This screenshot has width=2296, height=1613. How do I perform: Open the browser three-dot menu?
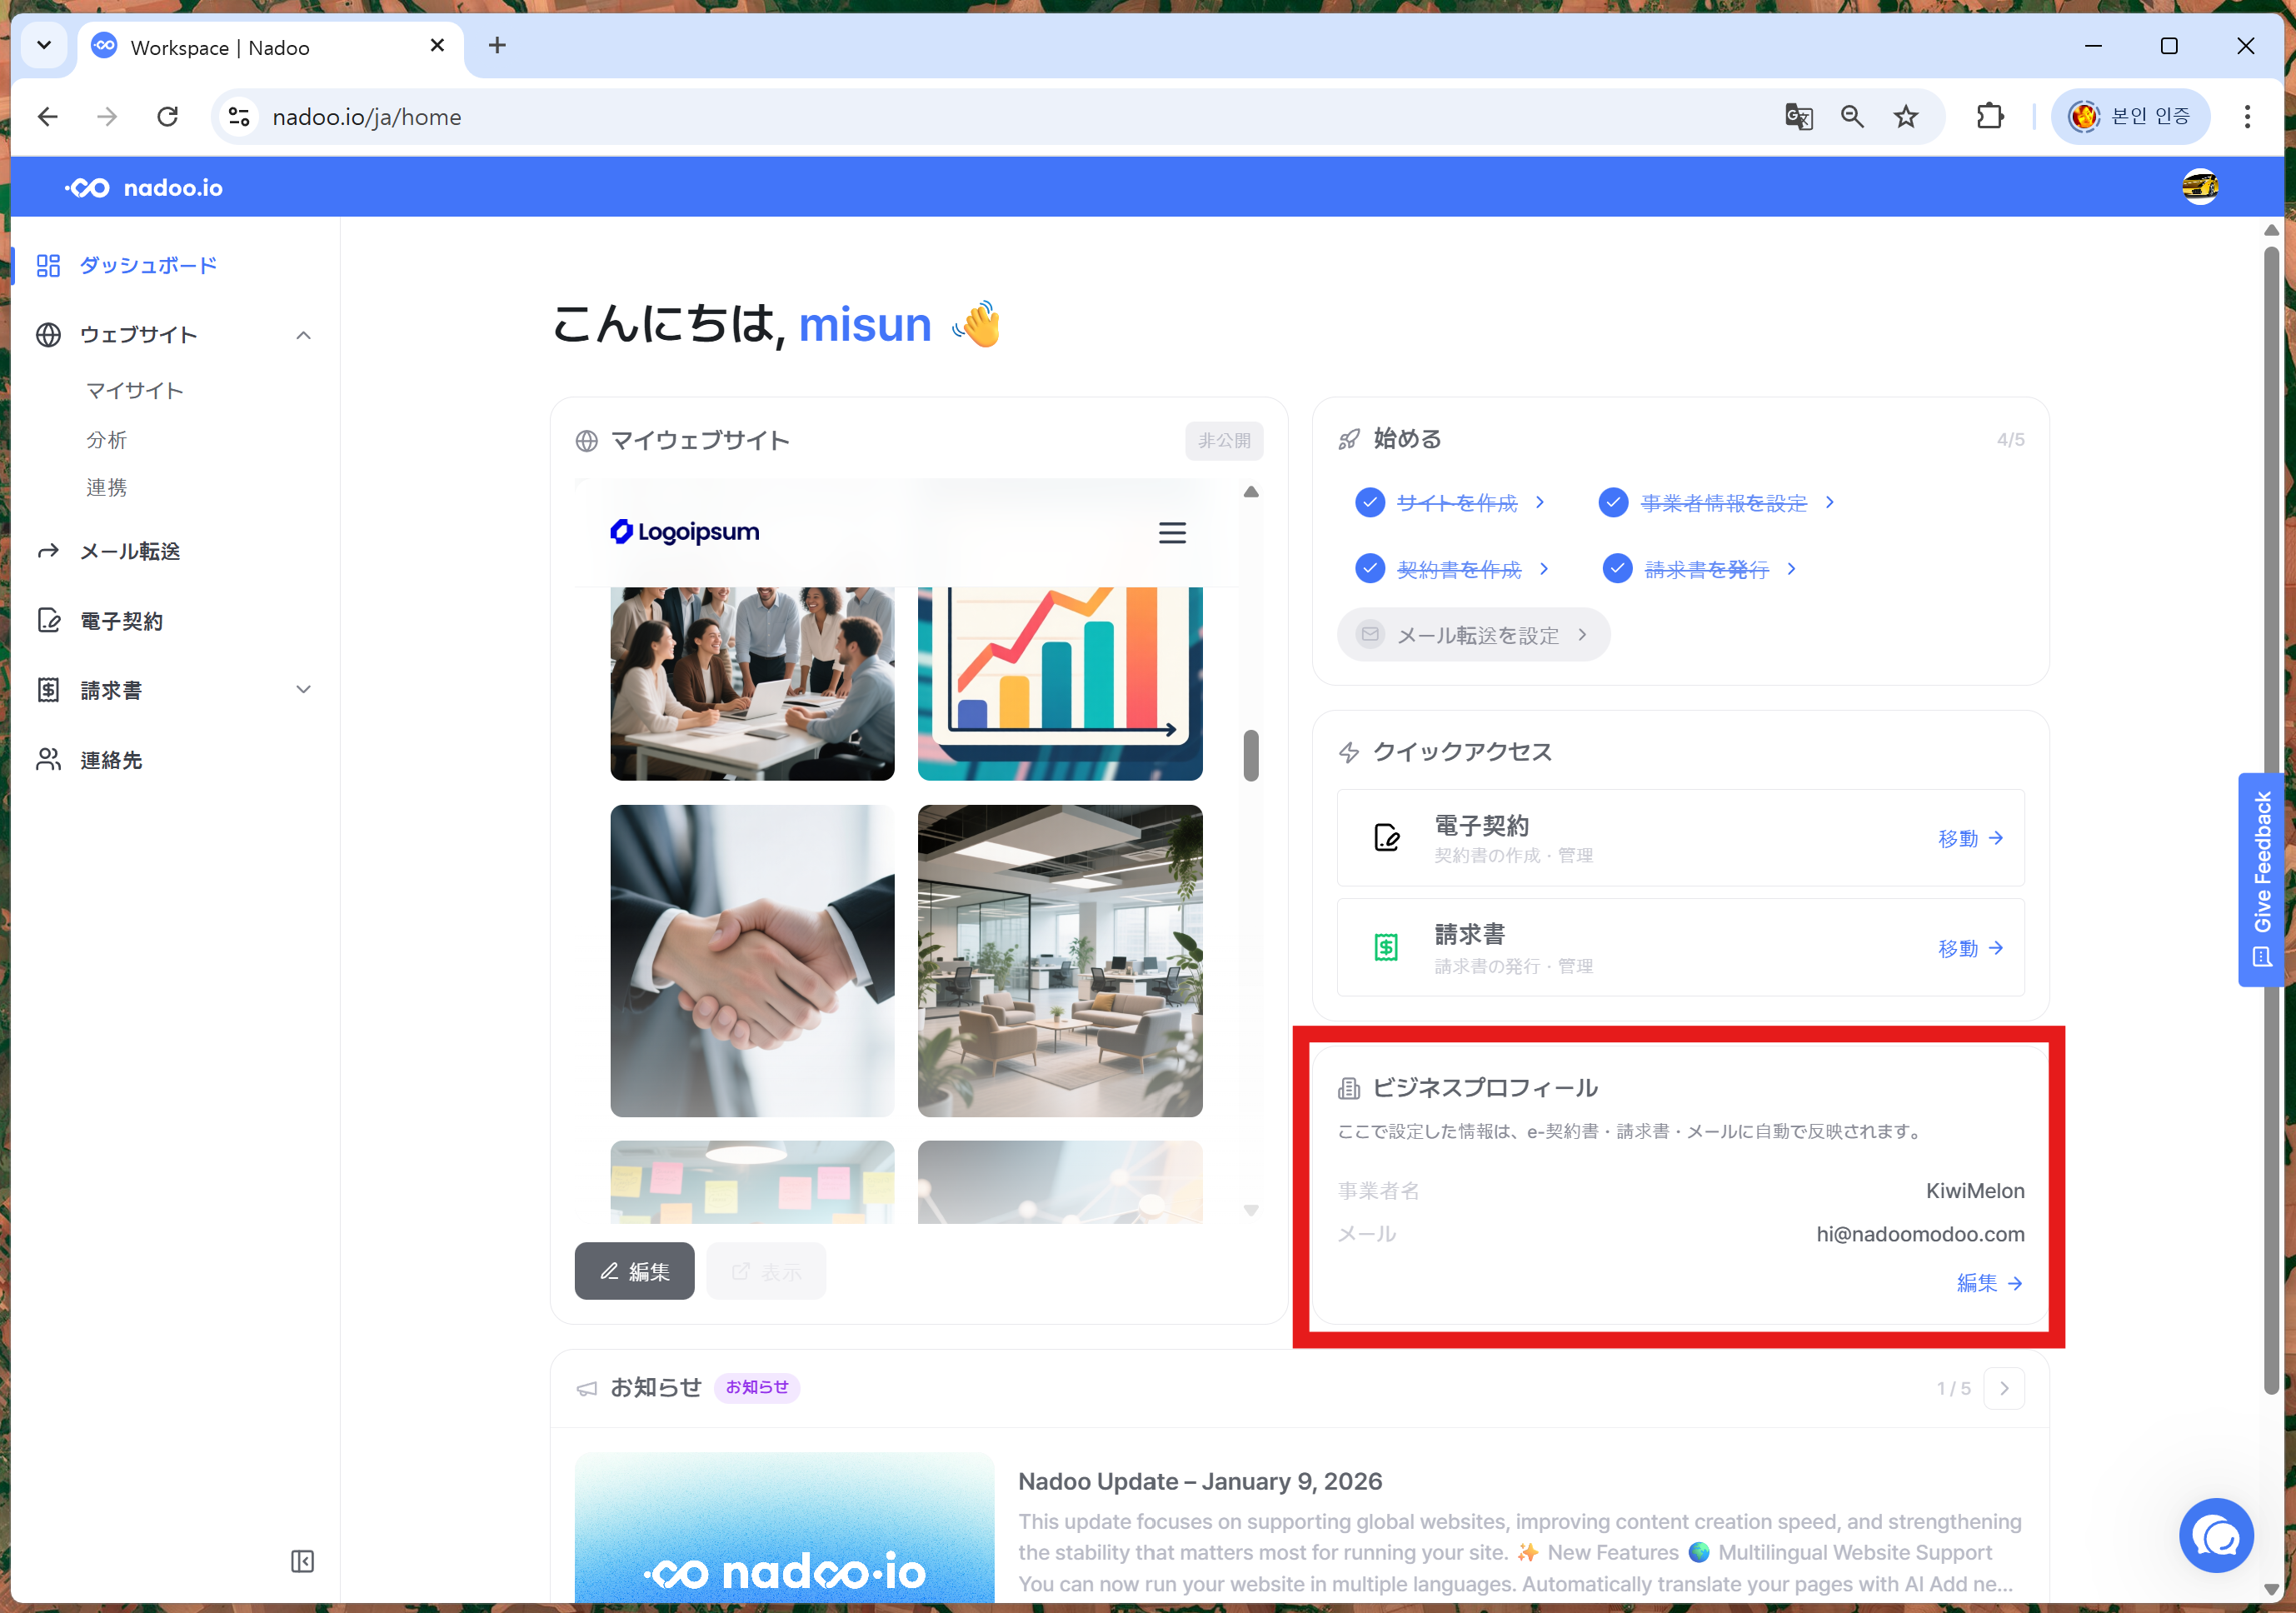click(x=2247, y=117)
